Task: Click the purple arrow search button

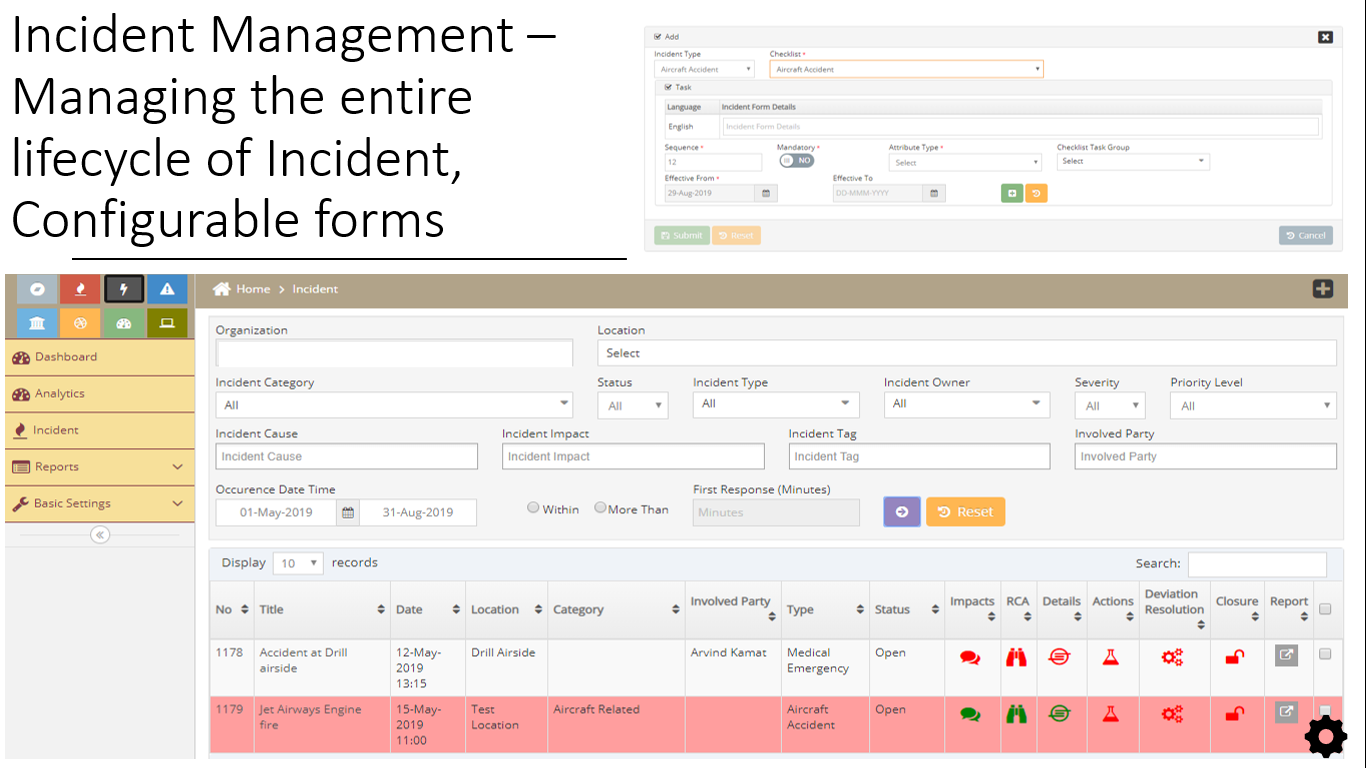Action: click(902, 512)
